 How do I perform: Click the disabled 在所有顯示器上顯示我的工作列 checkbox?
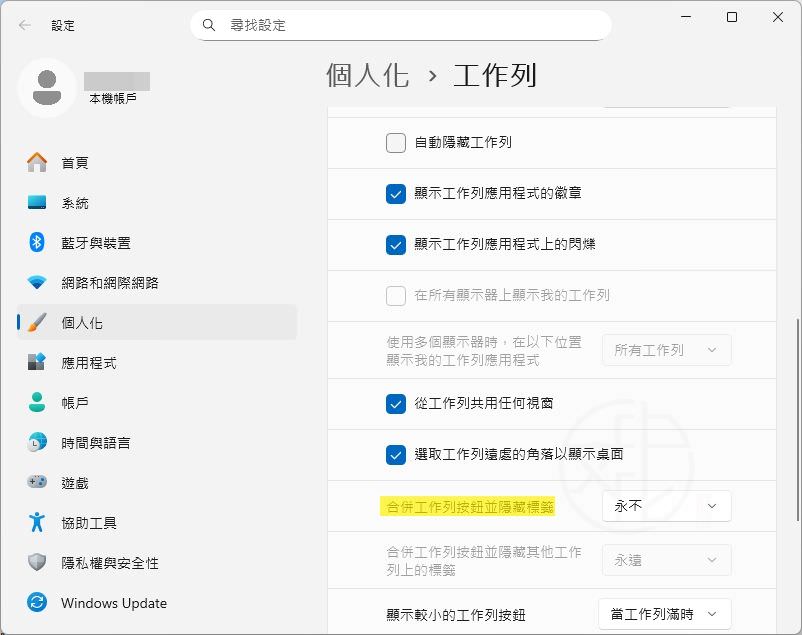pos(396,296)
